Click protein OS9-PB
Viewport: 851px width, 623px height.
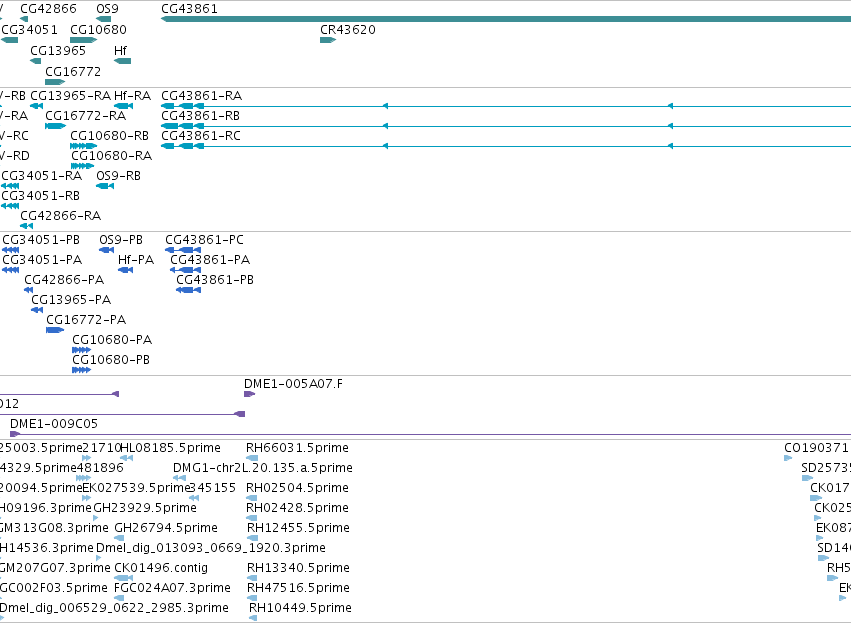pos(106,250)
